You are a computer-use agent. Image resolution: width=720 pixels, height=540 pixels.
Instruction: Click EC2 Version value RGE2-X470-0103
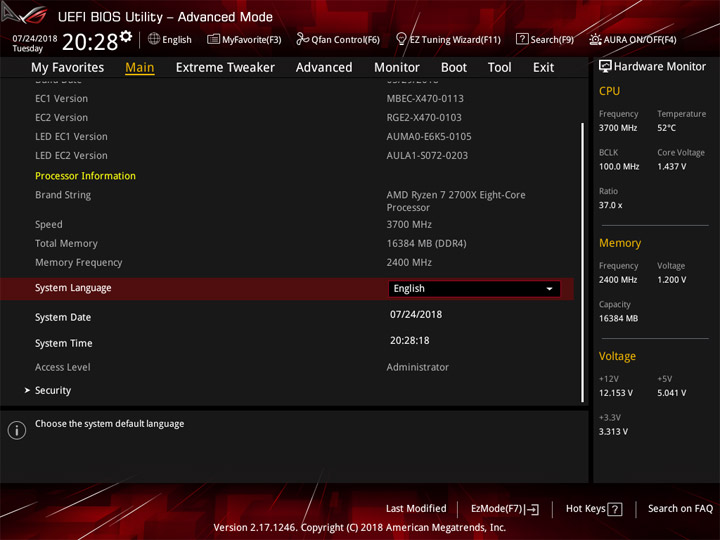click(x=424, y=118)
